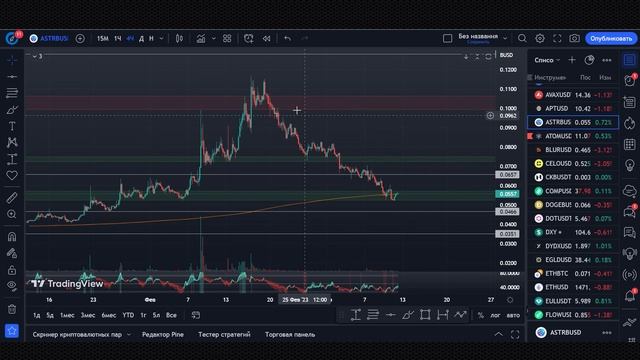This screenshot has height=360, width=640.
Task: Click the Опубликовать button
Action: click(x=611, y=38)
